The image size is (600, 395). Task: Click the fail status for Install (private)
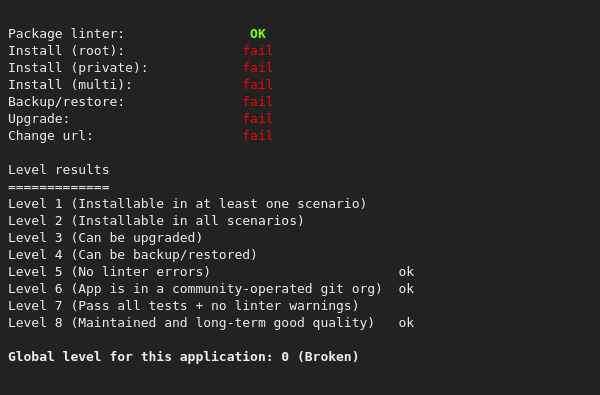click(x=258, y=67)
